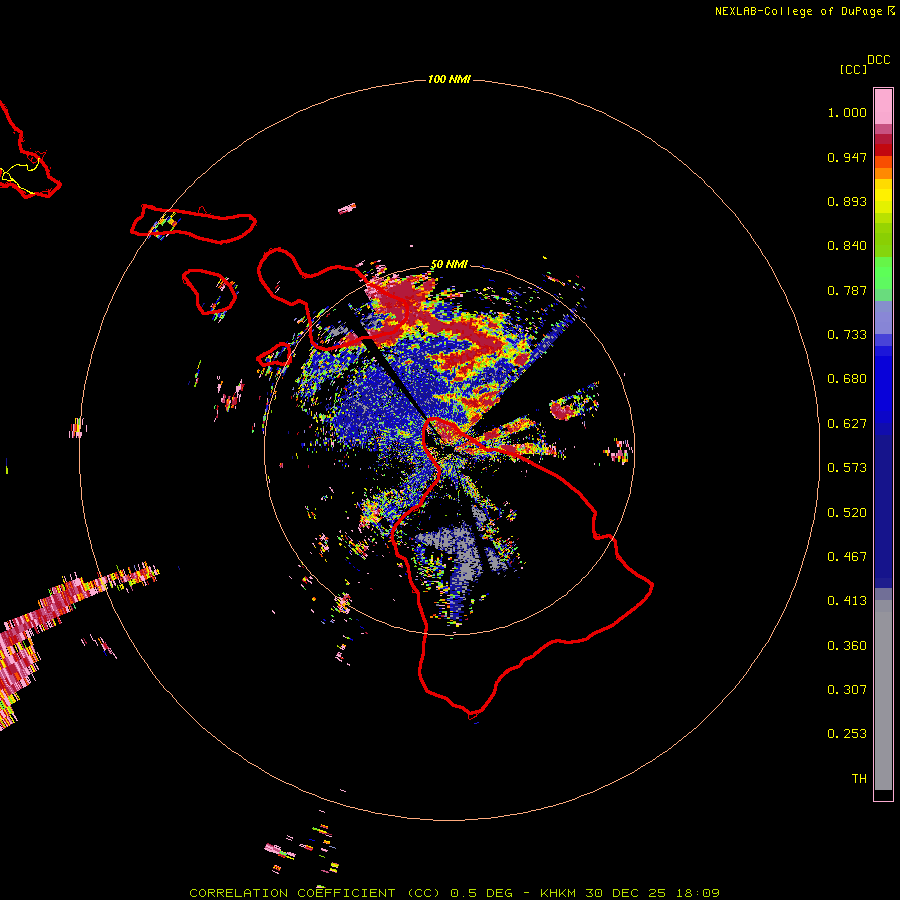Viewport: 900px width, 900px height.
Task: Pick the bright green swatch on color bar
Action: tap(883, 273)
